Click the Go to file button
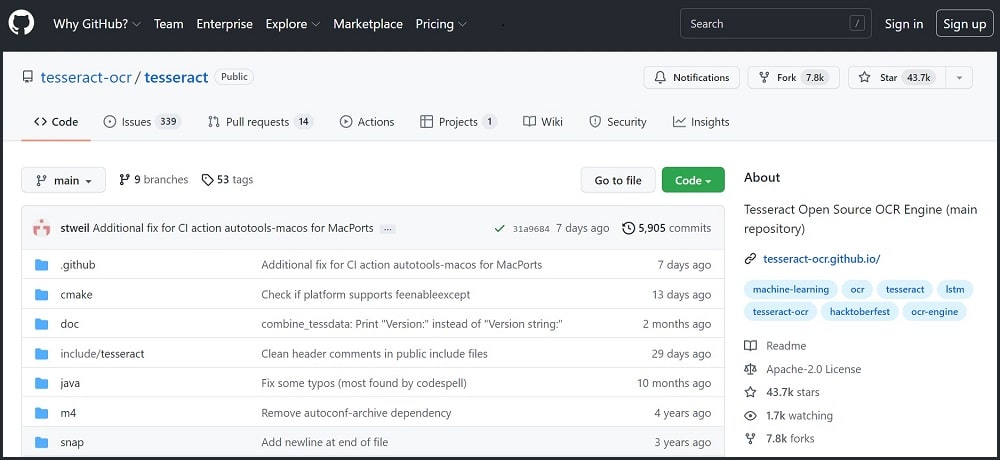1000x460 pixels. [x=618, y=180]
